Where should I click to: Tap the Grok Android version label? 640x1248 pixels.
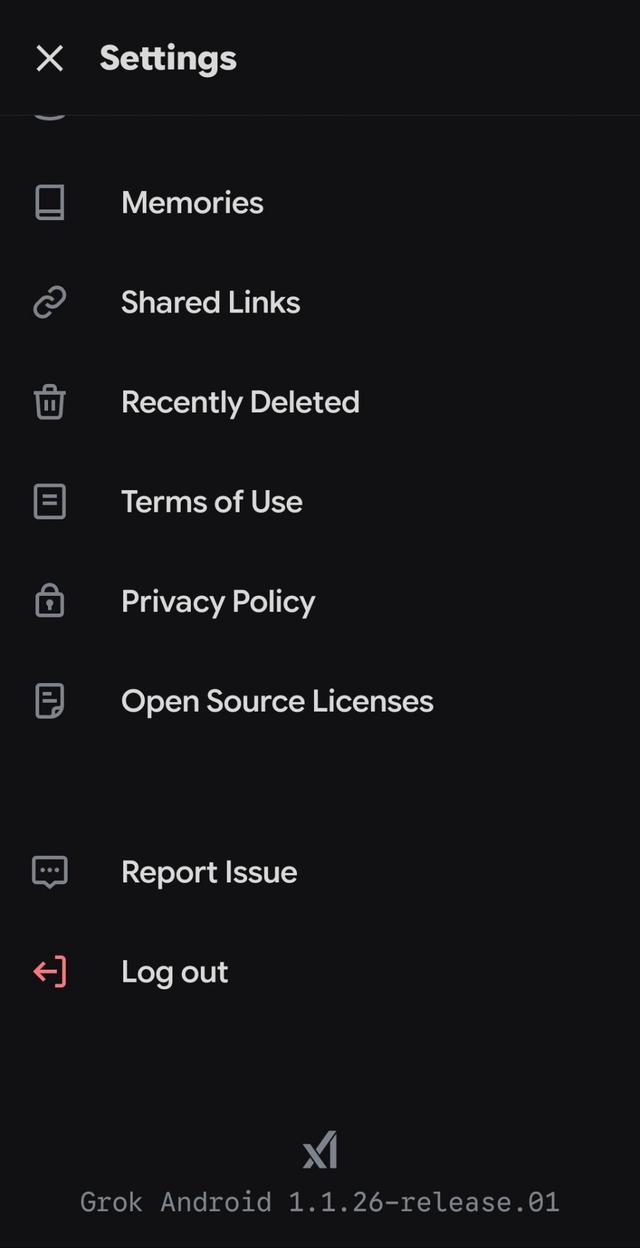(320, 1202)
